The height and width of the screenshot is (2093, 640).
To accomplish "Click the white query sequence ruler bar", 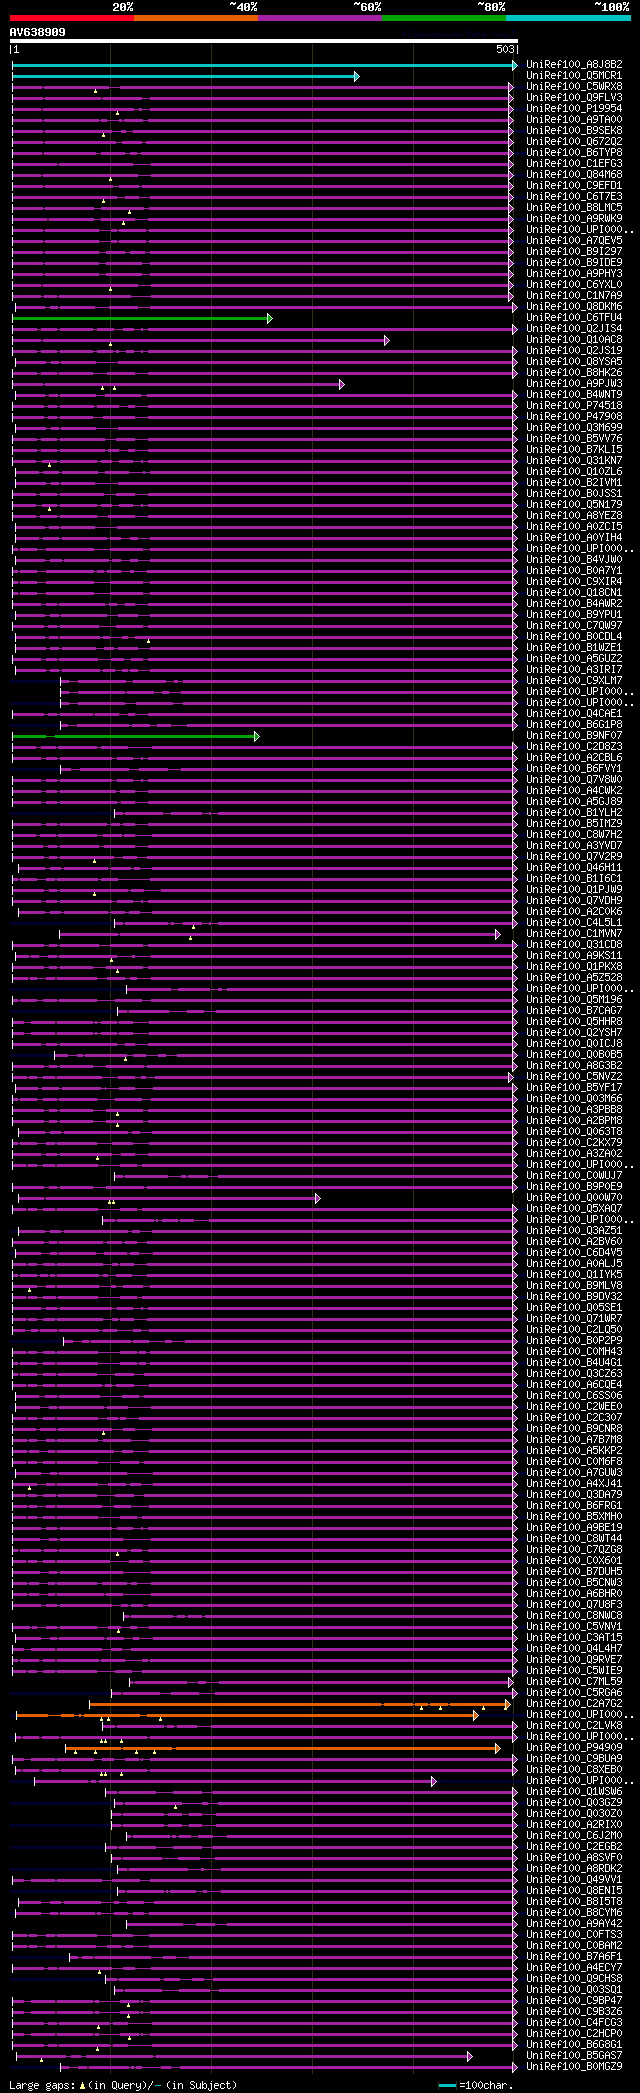I will click(264, 41).
